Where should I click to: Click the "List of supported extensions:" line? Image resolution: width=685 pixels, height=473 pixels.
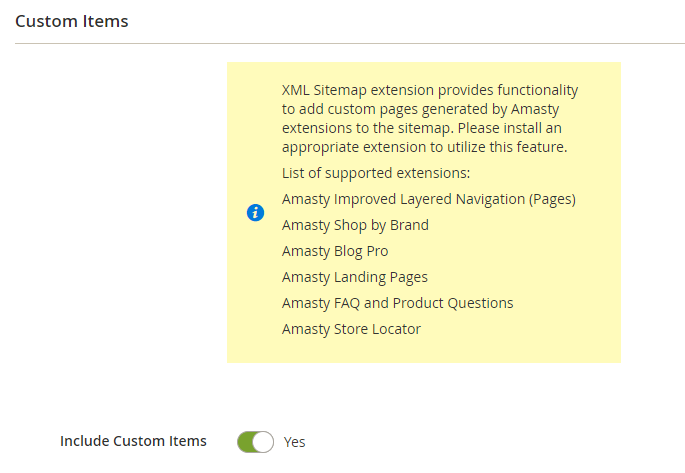(x=376, y=173)
